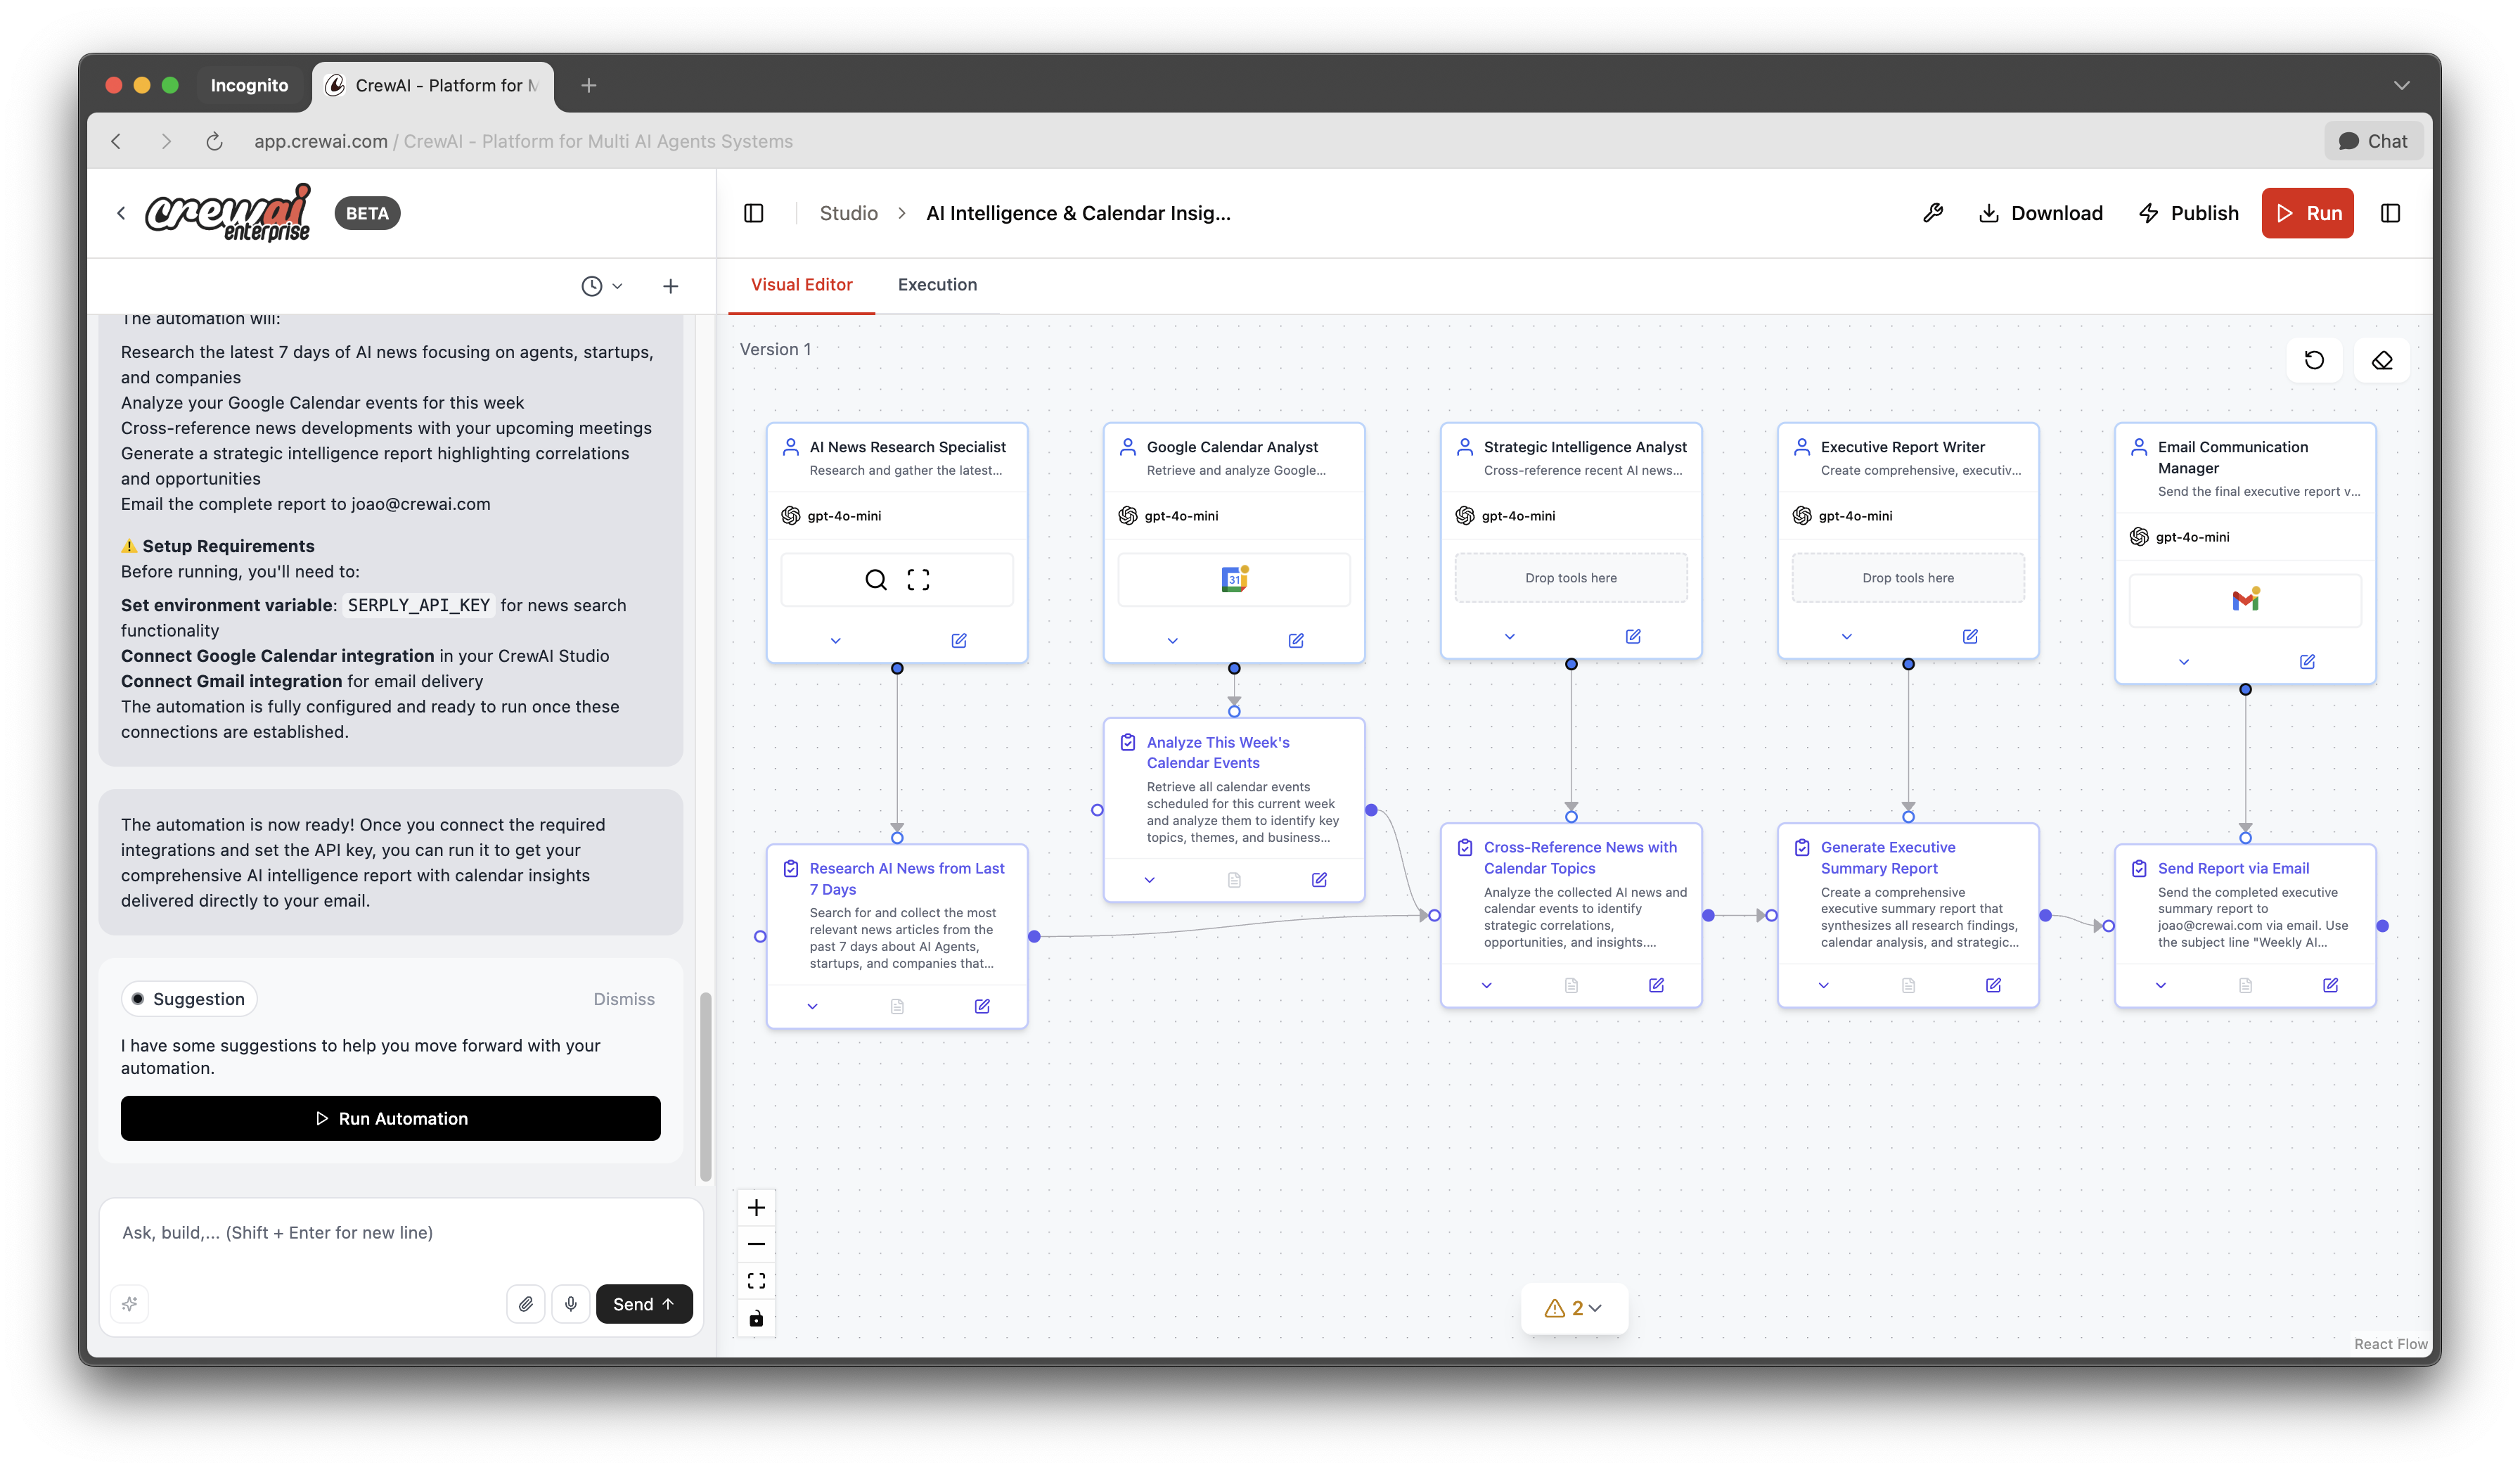The width and height of the screenshot is (2520, 1470).
Task: Attach a file with paperclip icon
Action: [x=525, y=1304]
